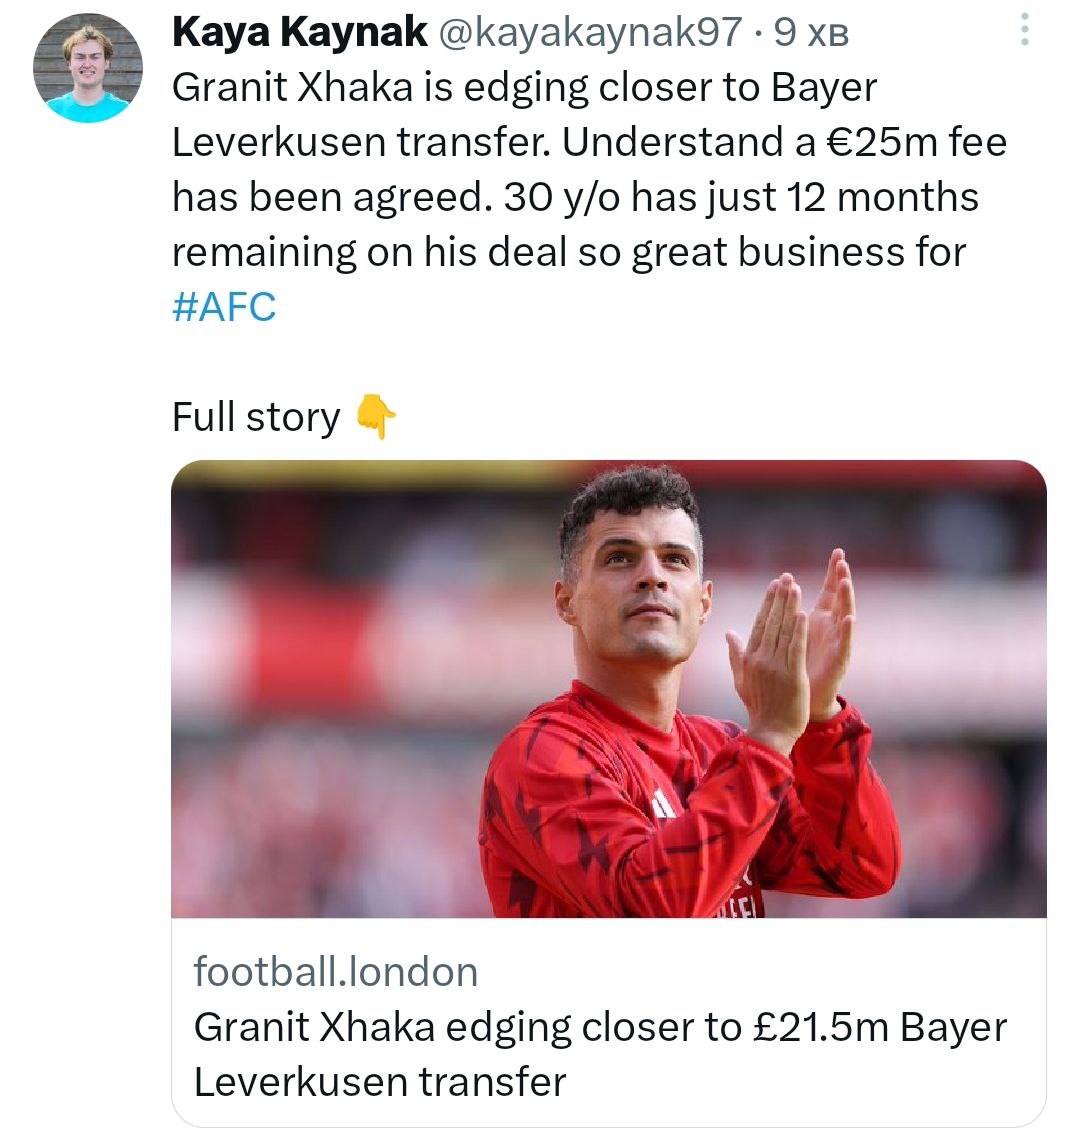Click Kaya Kaynak's profile avatar
This screenshot has width=1080, height=1139.
coord(87,69)
